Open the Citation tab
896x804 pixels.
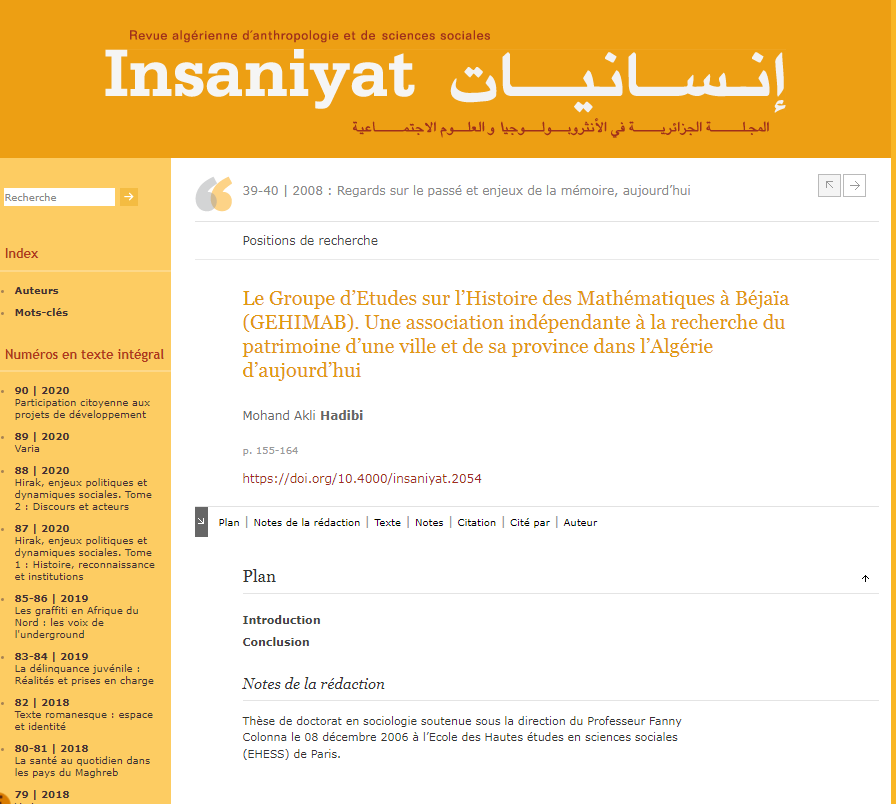pyautogui.click(x=477, y=522)
